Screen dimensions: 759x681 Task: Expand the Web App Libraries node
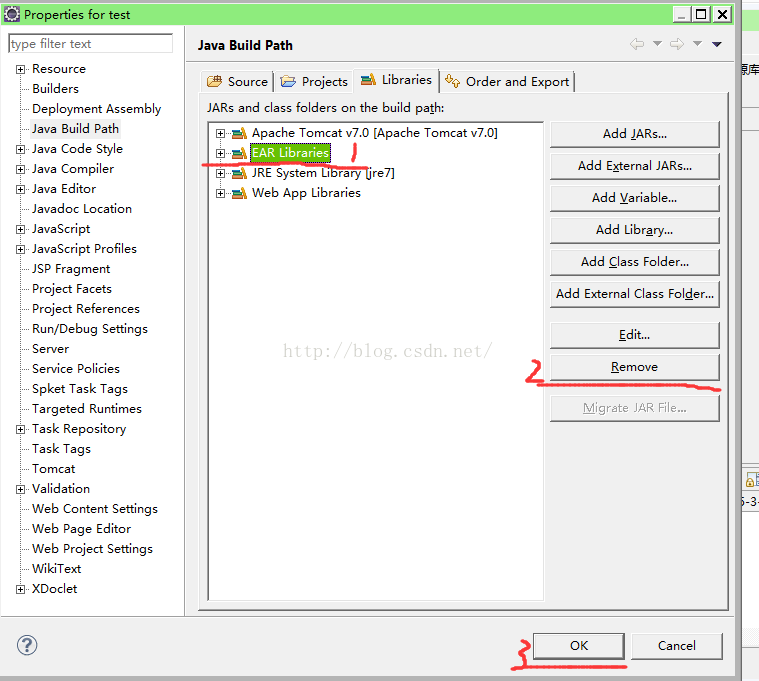tap(220, 194)
